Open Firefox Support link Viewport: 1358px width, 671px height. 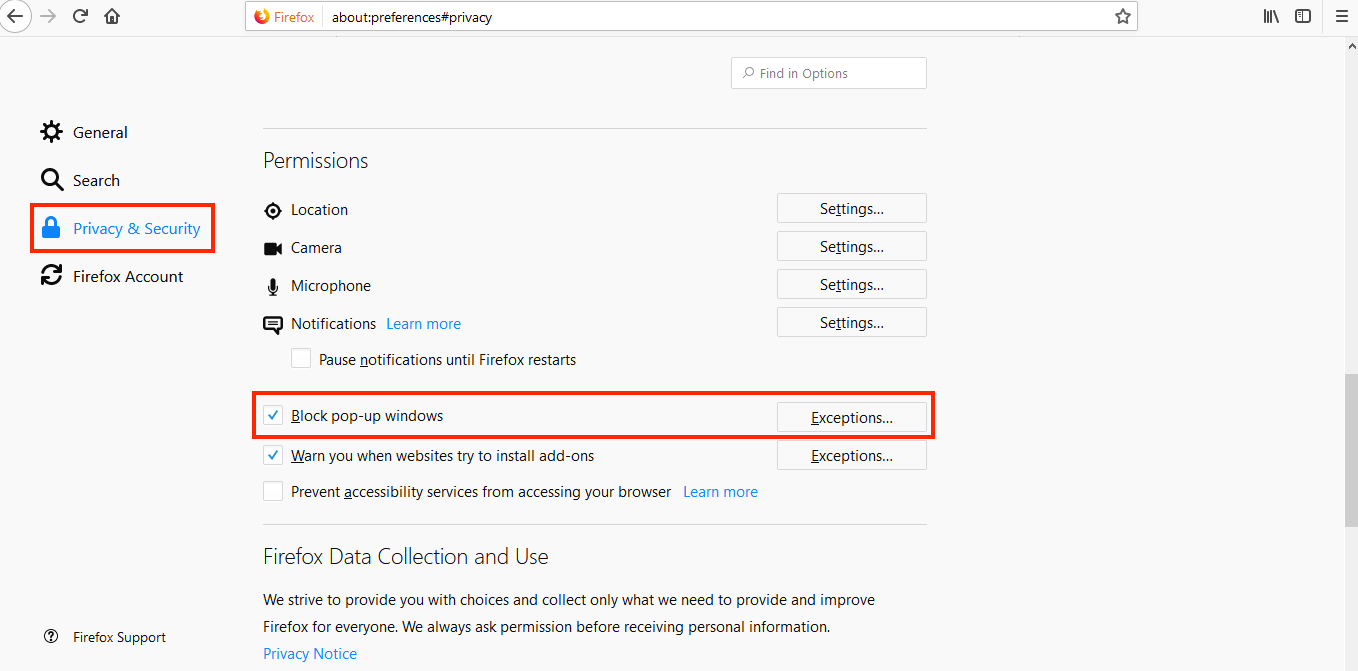(119, 637)
